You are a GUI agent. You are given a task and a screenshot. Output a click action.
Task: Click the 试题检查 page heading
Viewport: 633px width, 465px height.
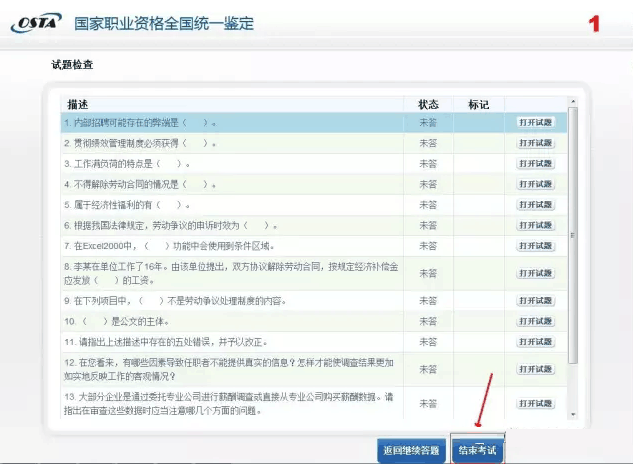[x=72, y=65]
